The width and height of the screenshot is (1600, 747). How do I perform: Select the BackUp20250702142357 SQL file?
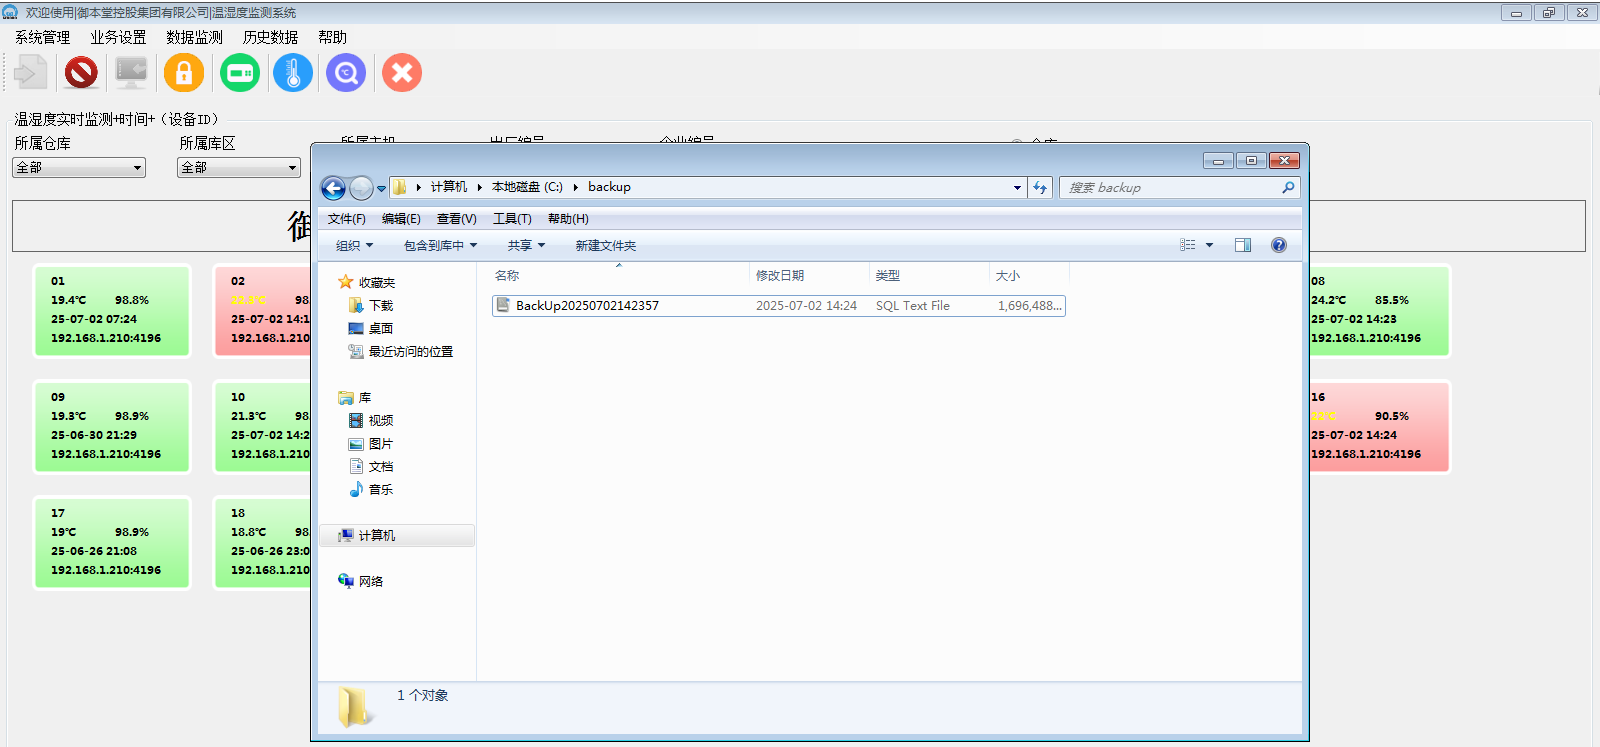(587, 306)
